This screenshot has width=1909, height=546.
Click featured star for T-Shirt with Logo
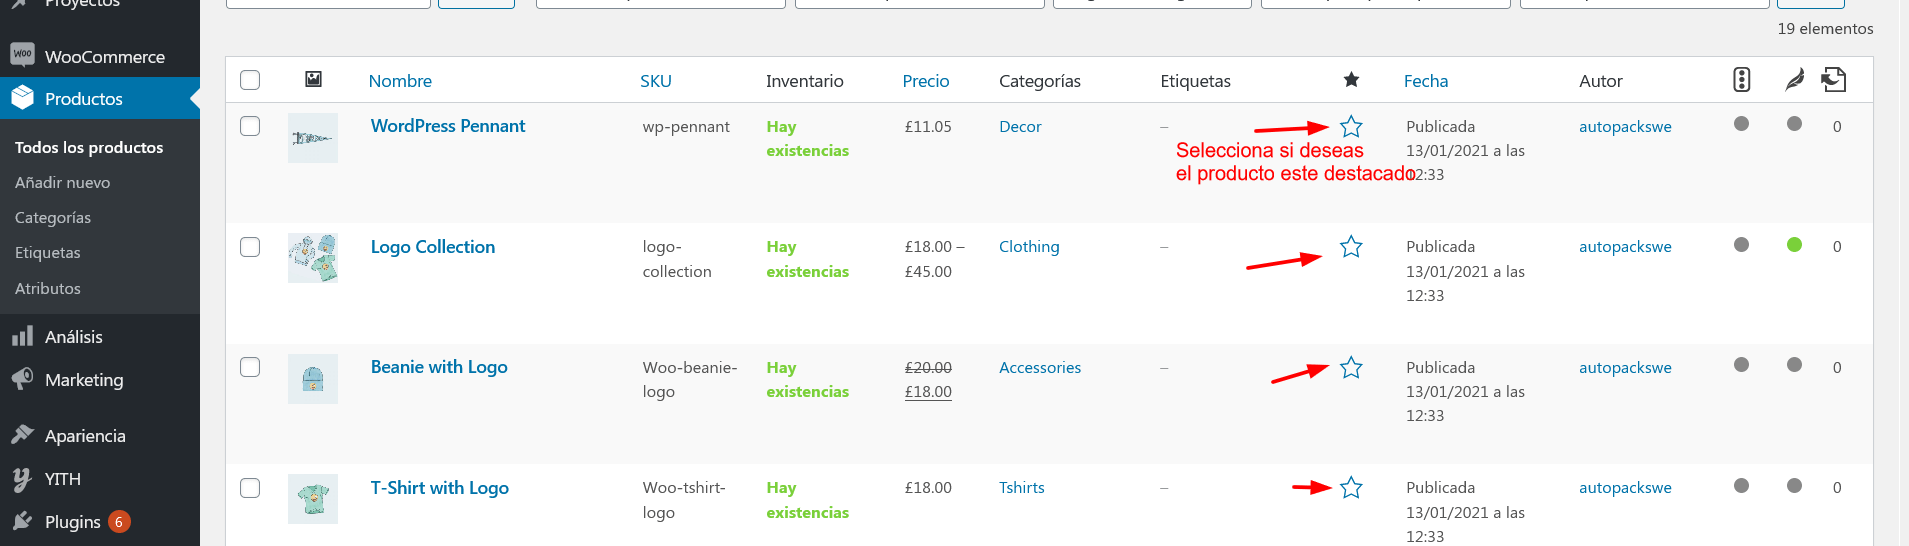tap(1351, 487)
